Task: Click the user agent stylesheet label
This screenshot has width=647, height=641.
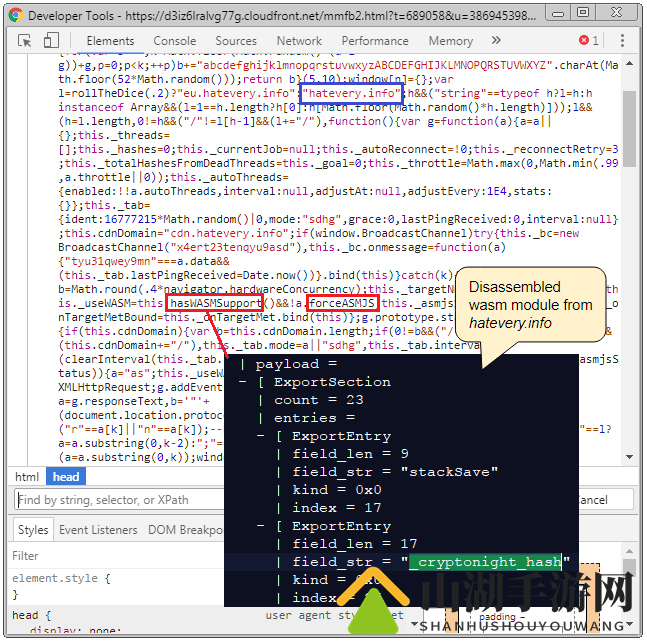Action: (334, 615)
